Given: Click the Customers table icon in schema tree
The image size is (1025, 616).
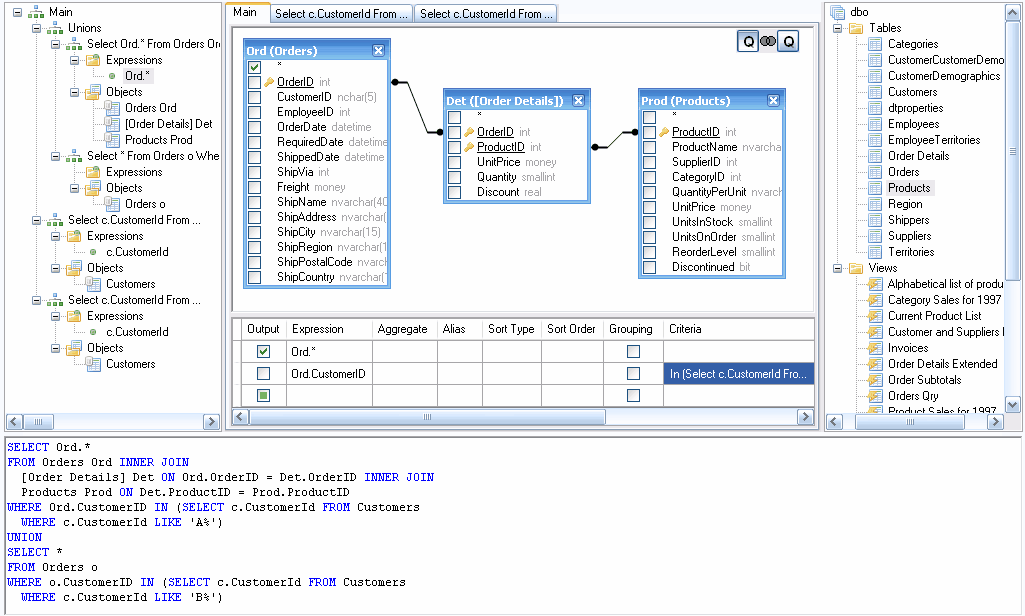Looking at the screenshot, I should (875, 91).
